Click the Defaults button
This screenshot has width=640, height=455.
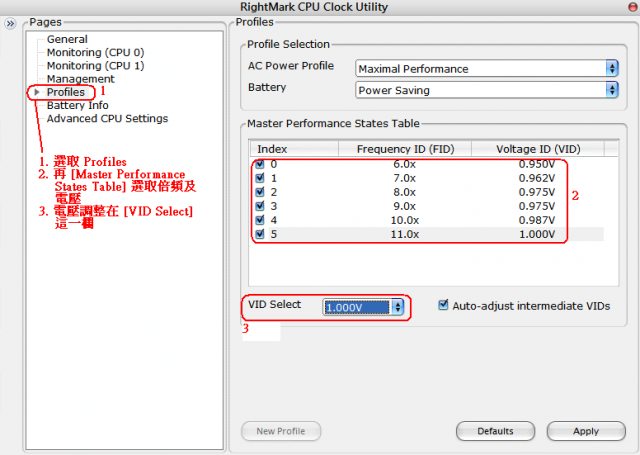495,431
